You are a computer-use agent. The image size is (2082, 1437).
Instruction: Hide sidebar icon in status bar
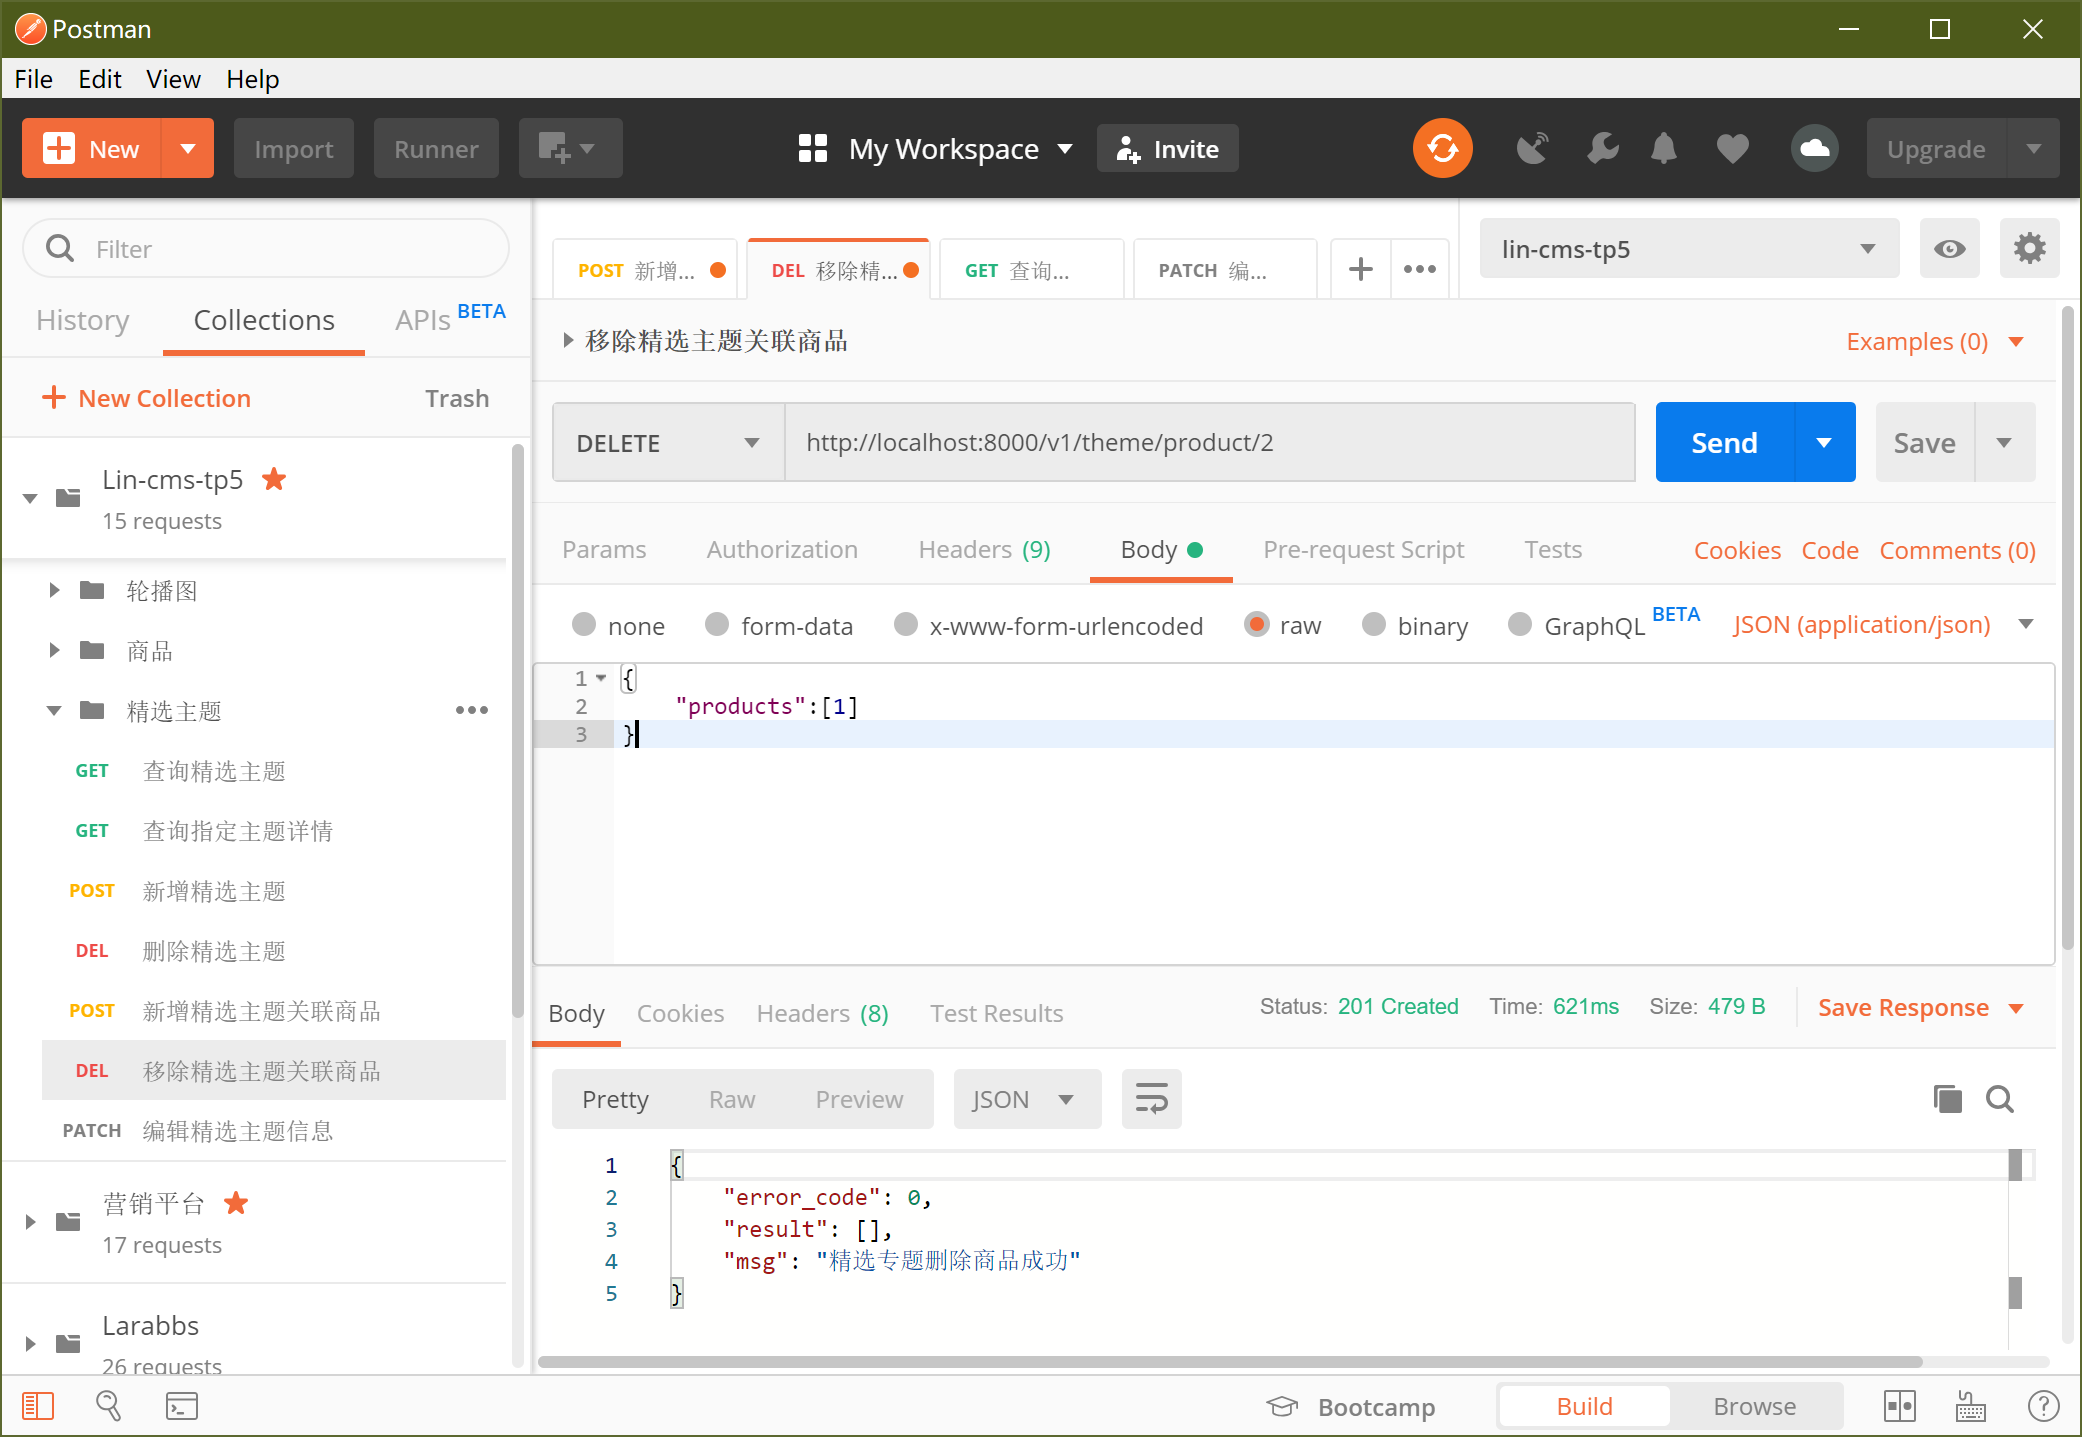pyautogui.click(x=38, y=1406)
